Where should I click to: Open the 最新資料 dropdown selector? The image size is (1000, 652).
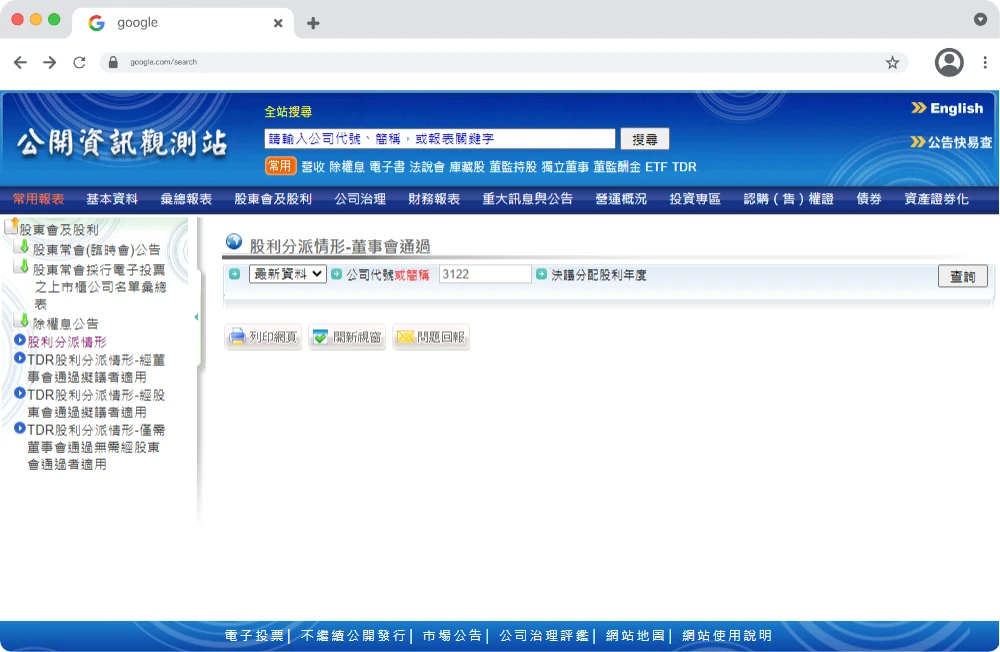[x=288, y=274]
